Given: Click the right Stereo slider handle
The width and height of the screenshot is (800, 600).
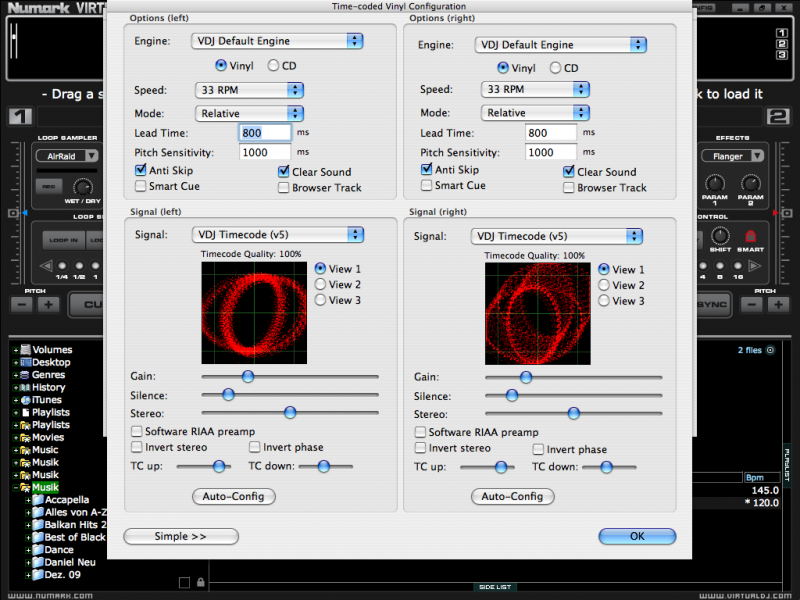Looking at the screenshot, I should 573,413.
